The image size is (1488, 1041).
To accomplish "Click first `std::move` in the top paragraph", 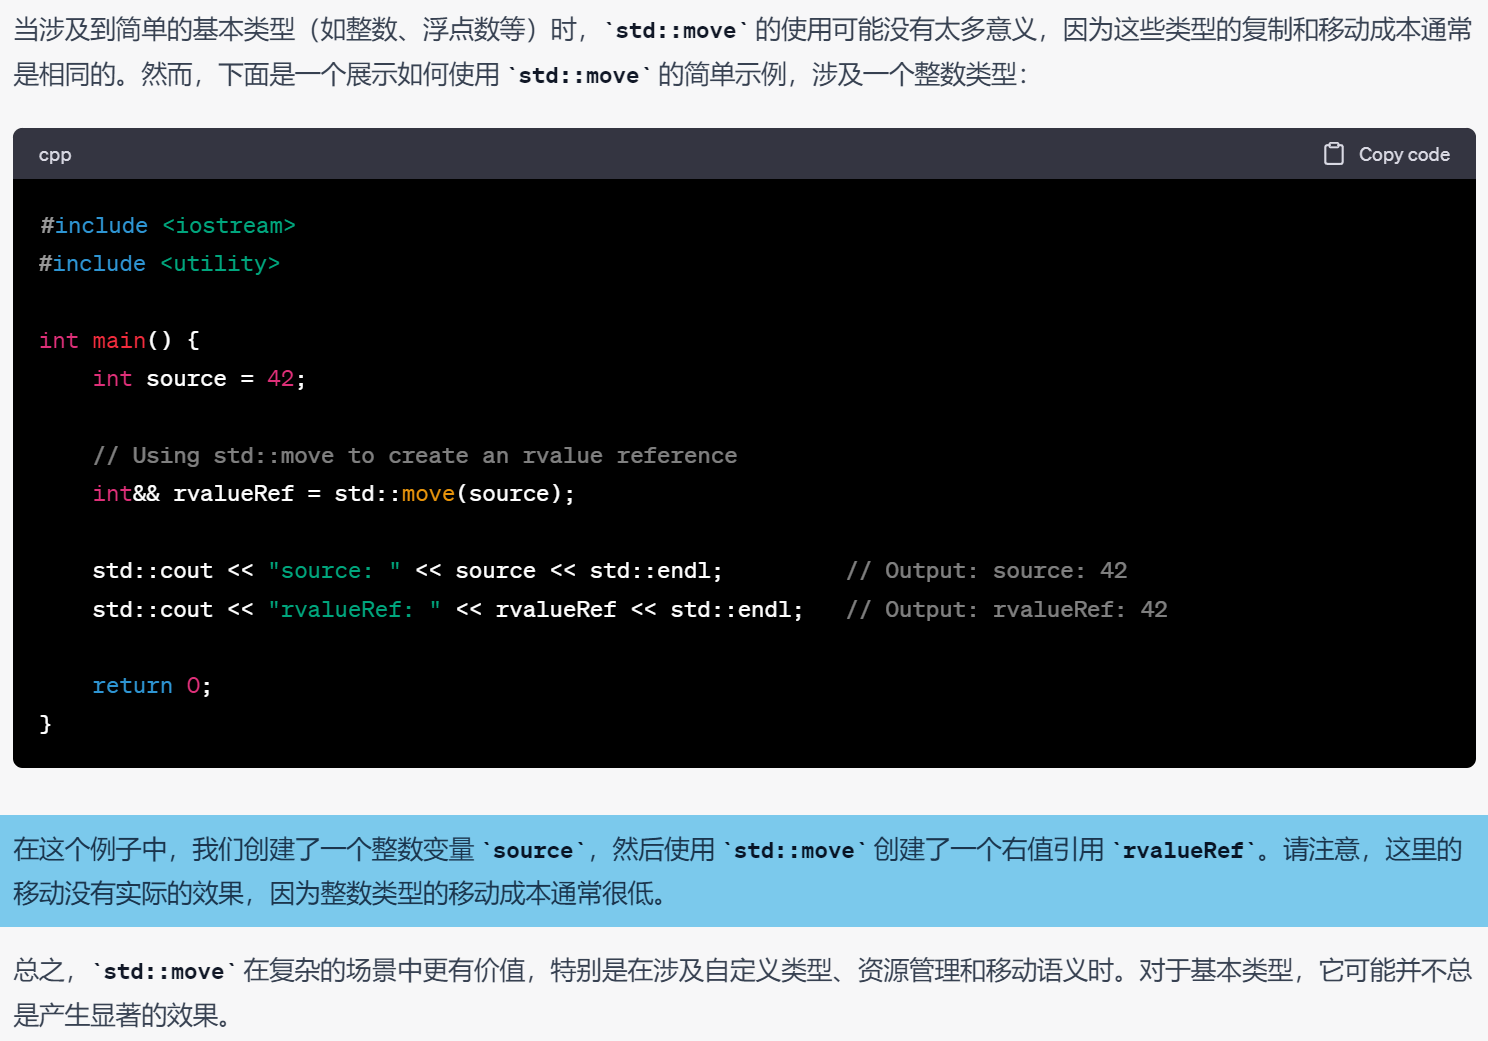I will [x=676, y=31].
